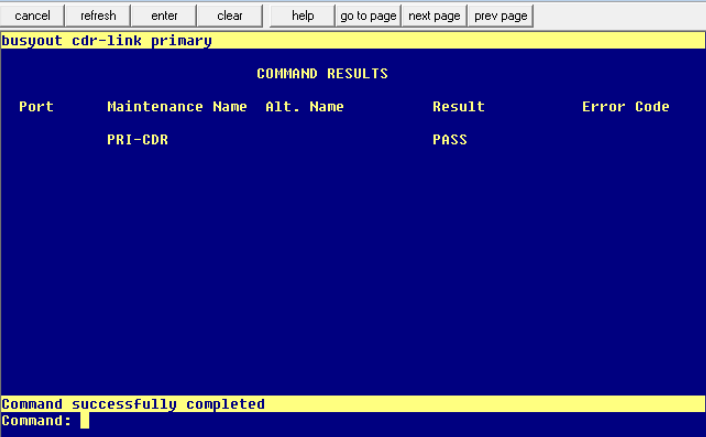
Task: Click the prev page button
Action: pos(501,16)
